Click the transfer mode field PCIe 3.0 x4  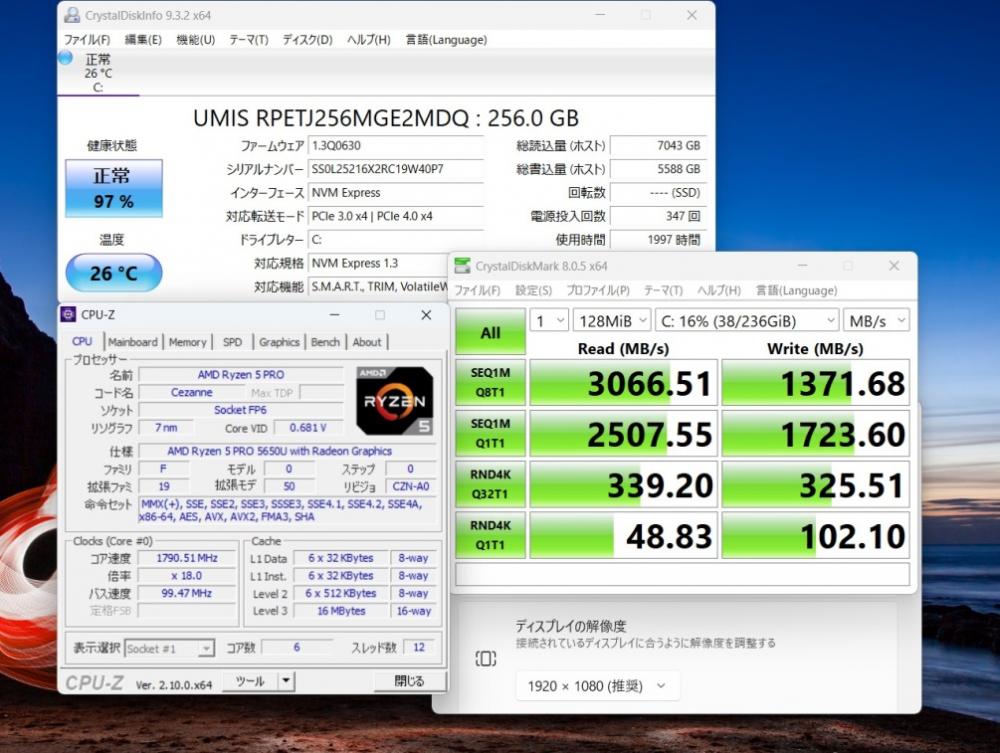(395, 216)
